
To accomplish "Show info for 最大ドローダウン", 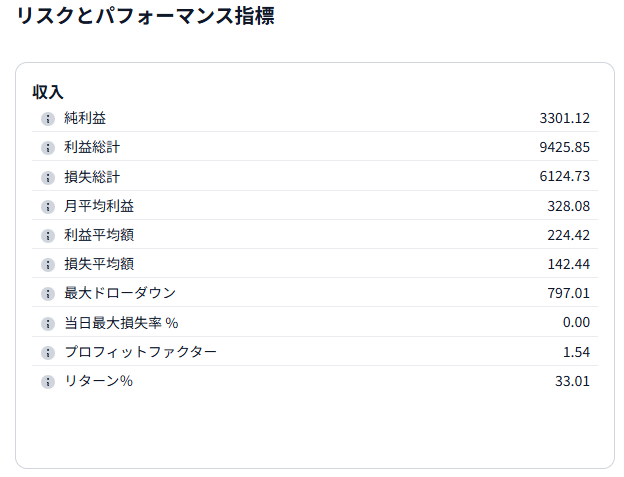I will click(x=47, y=294).
